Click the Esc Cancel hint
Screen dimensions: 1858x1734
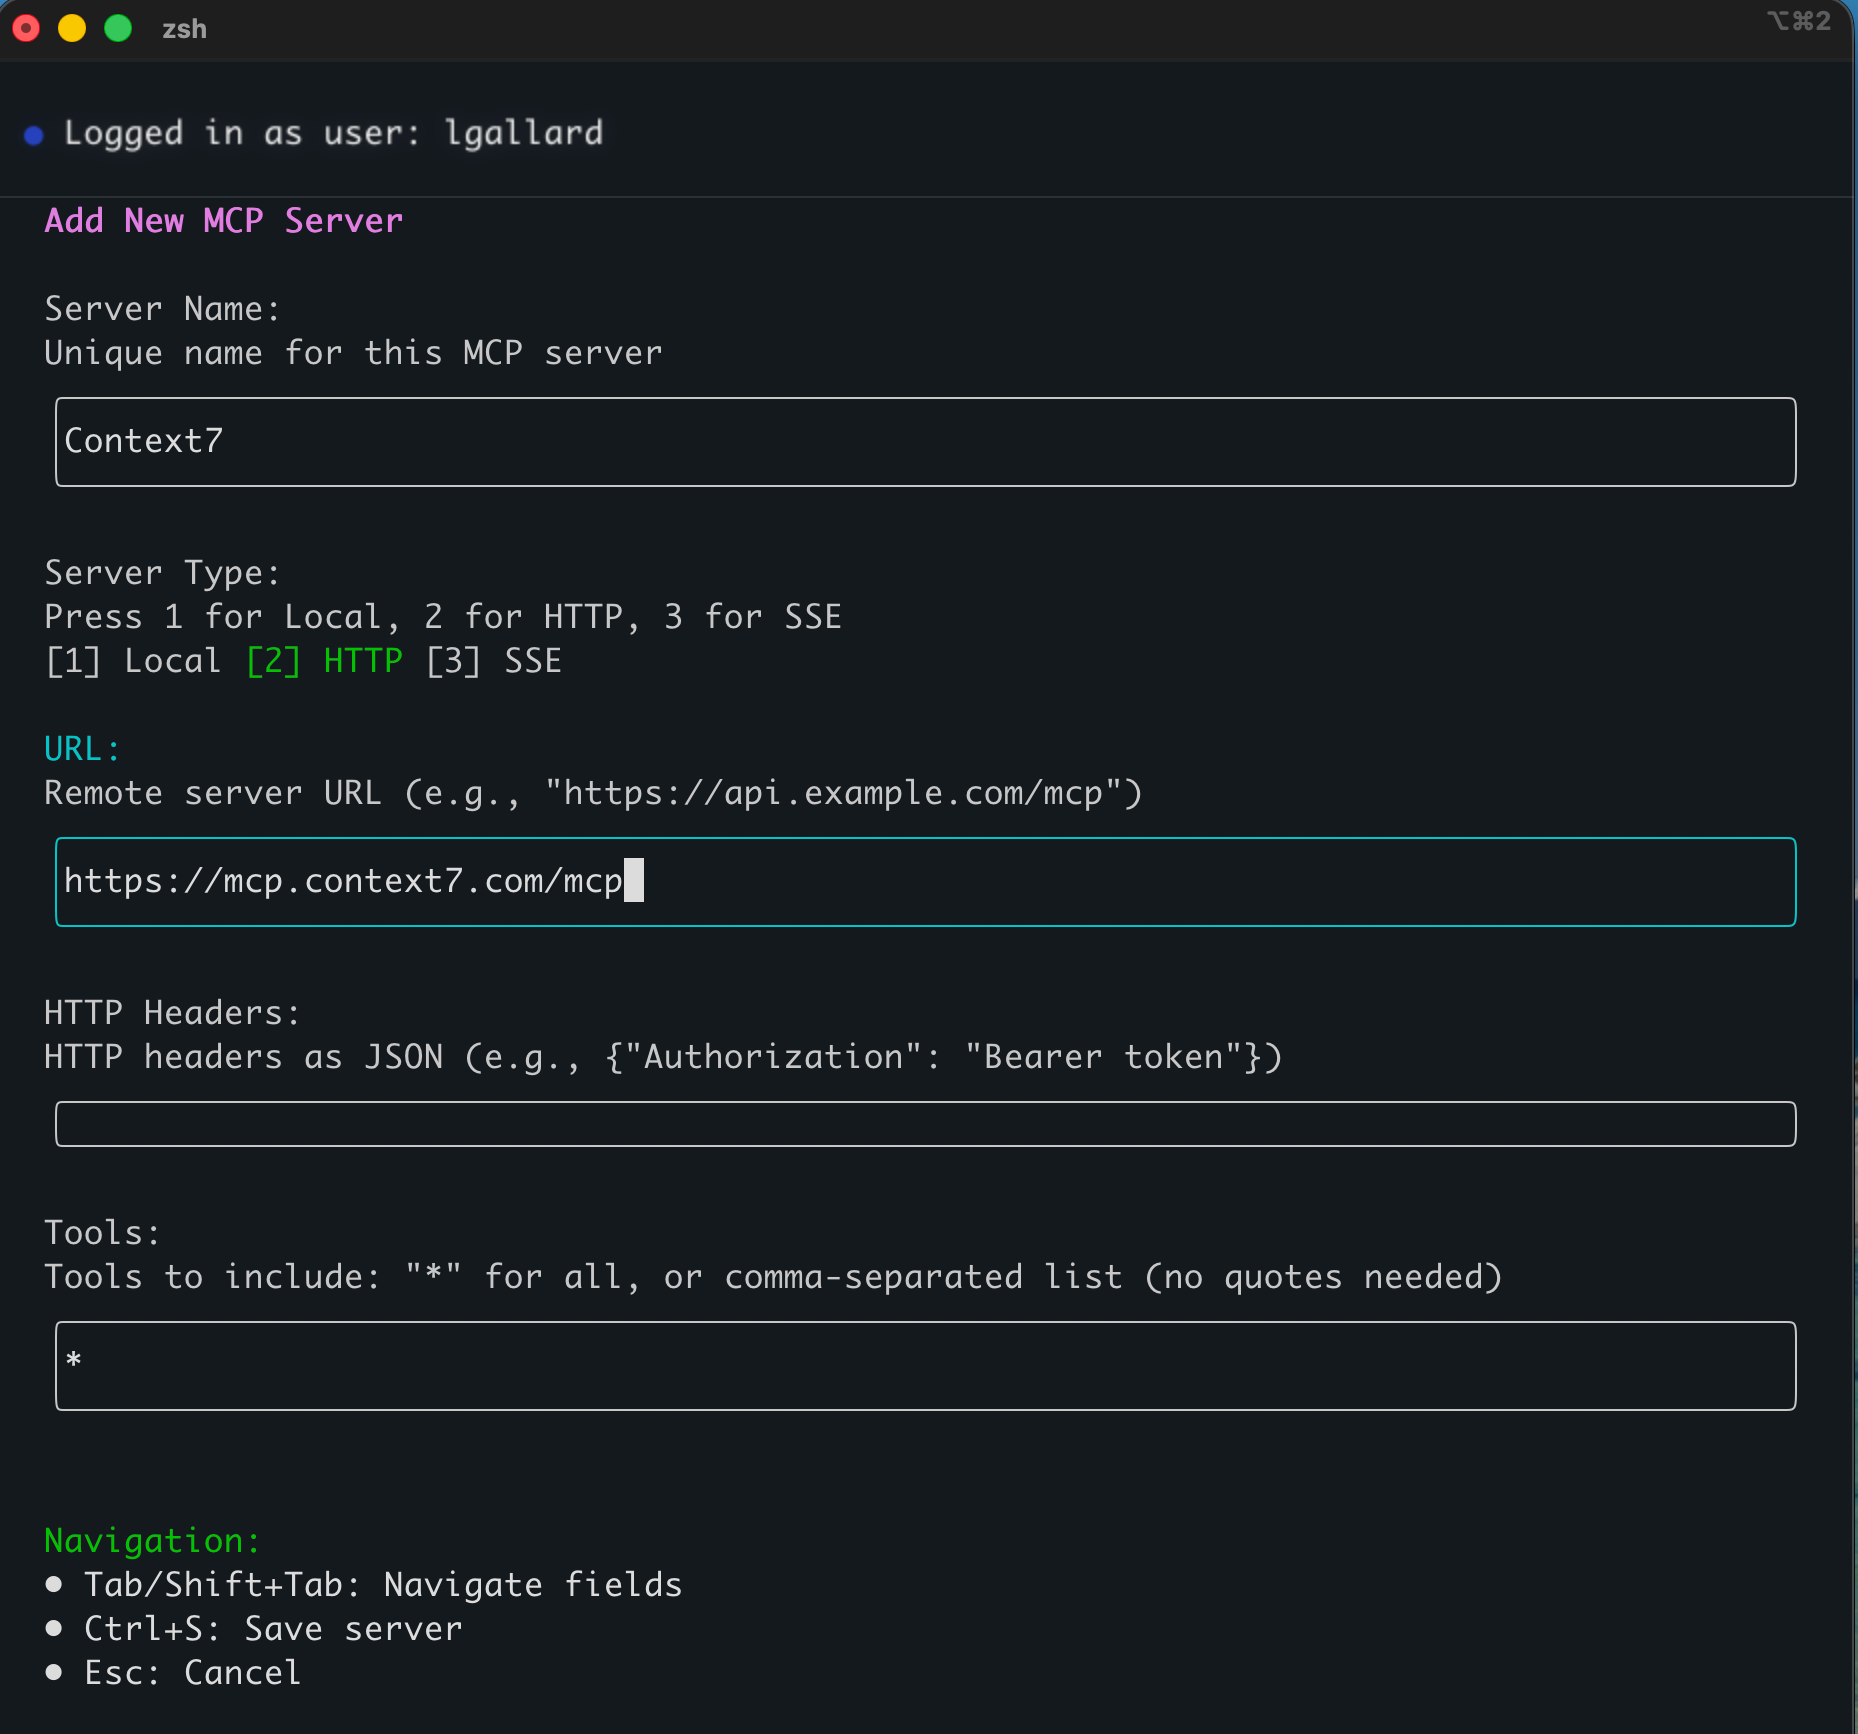pyautogui.click(x=192, y=1673)
